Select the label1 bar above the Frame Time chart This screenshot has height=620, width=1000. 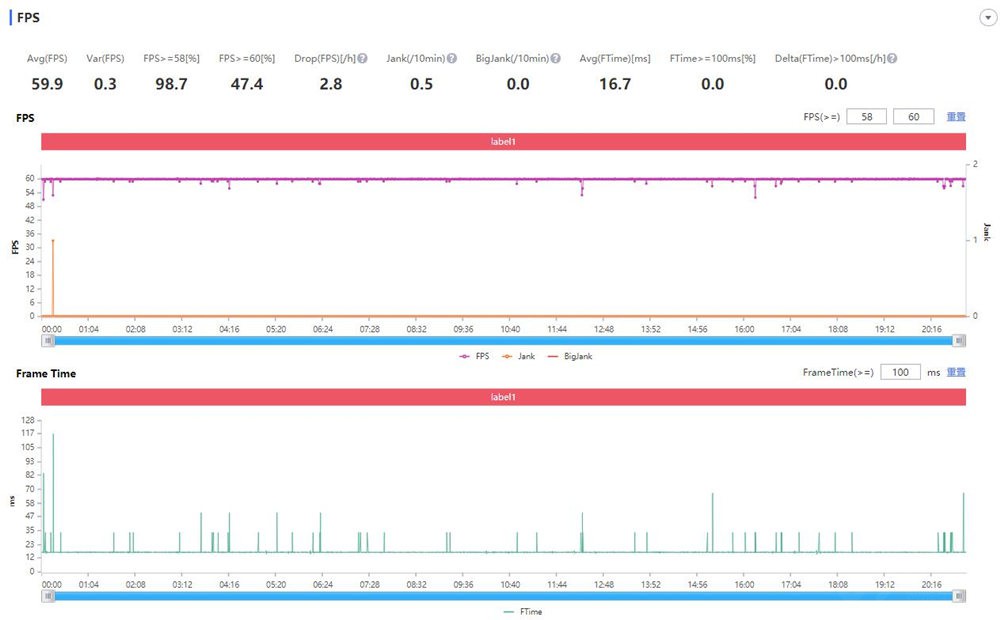coord(503,397)
